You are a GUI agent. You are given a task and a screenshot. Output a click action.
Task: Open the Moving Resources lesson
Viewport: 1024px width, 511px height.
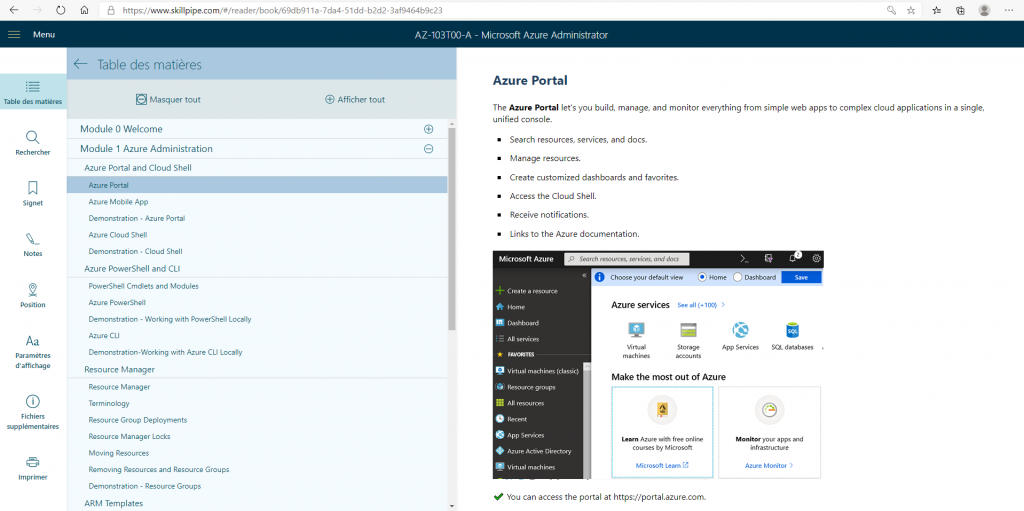coord(119,453)
